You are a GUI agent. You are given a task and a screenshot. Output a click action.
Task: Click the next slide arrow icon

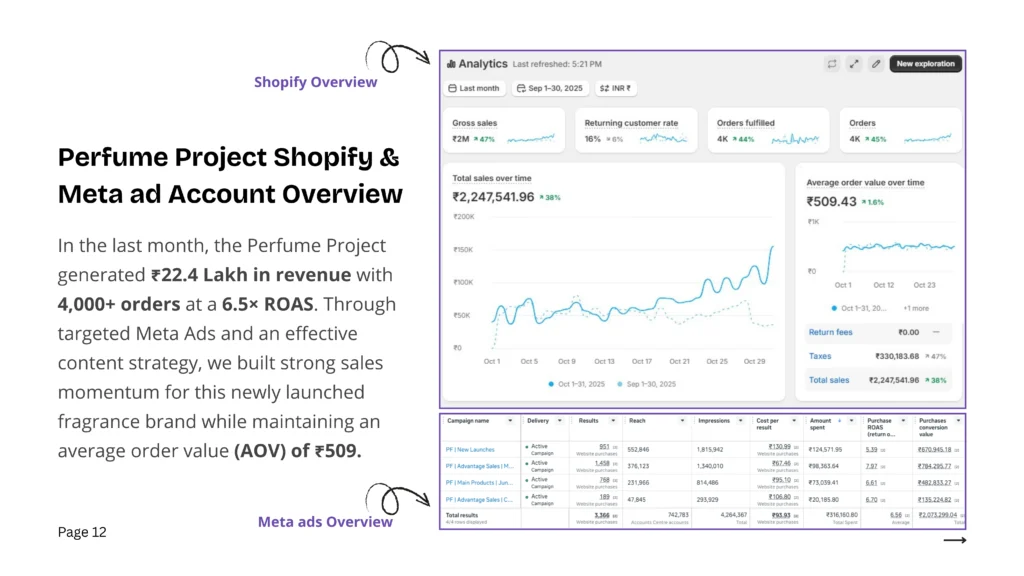pyautogui.click(x=955, y=540)
